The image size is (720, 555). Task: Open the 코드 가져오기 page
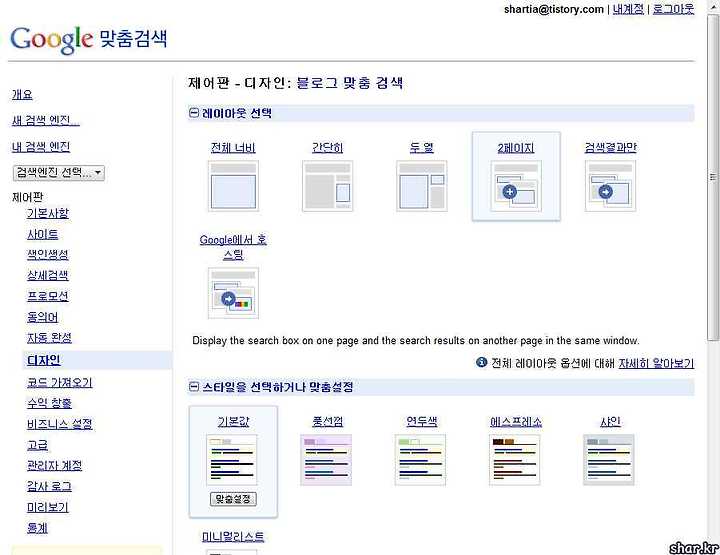(x=60, y=382)
